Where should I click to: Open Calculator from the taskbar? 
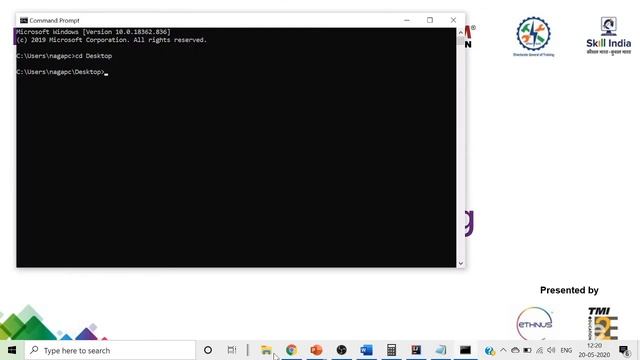(391, 350)
